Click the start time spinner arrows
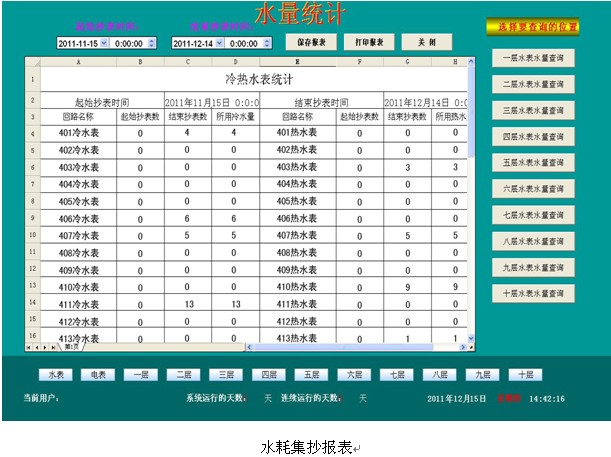611x457 pixels. tap(152, 43)
